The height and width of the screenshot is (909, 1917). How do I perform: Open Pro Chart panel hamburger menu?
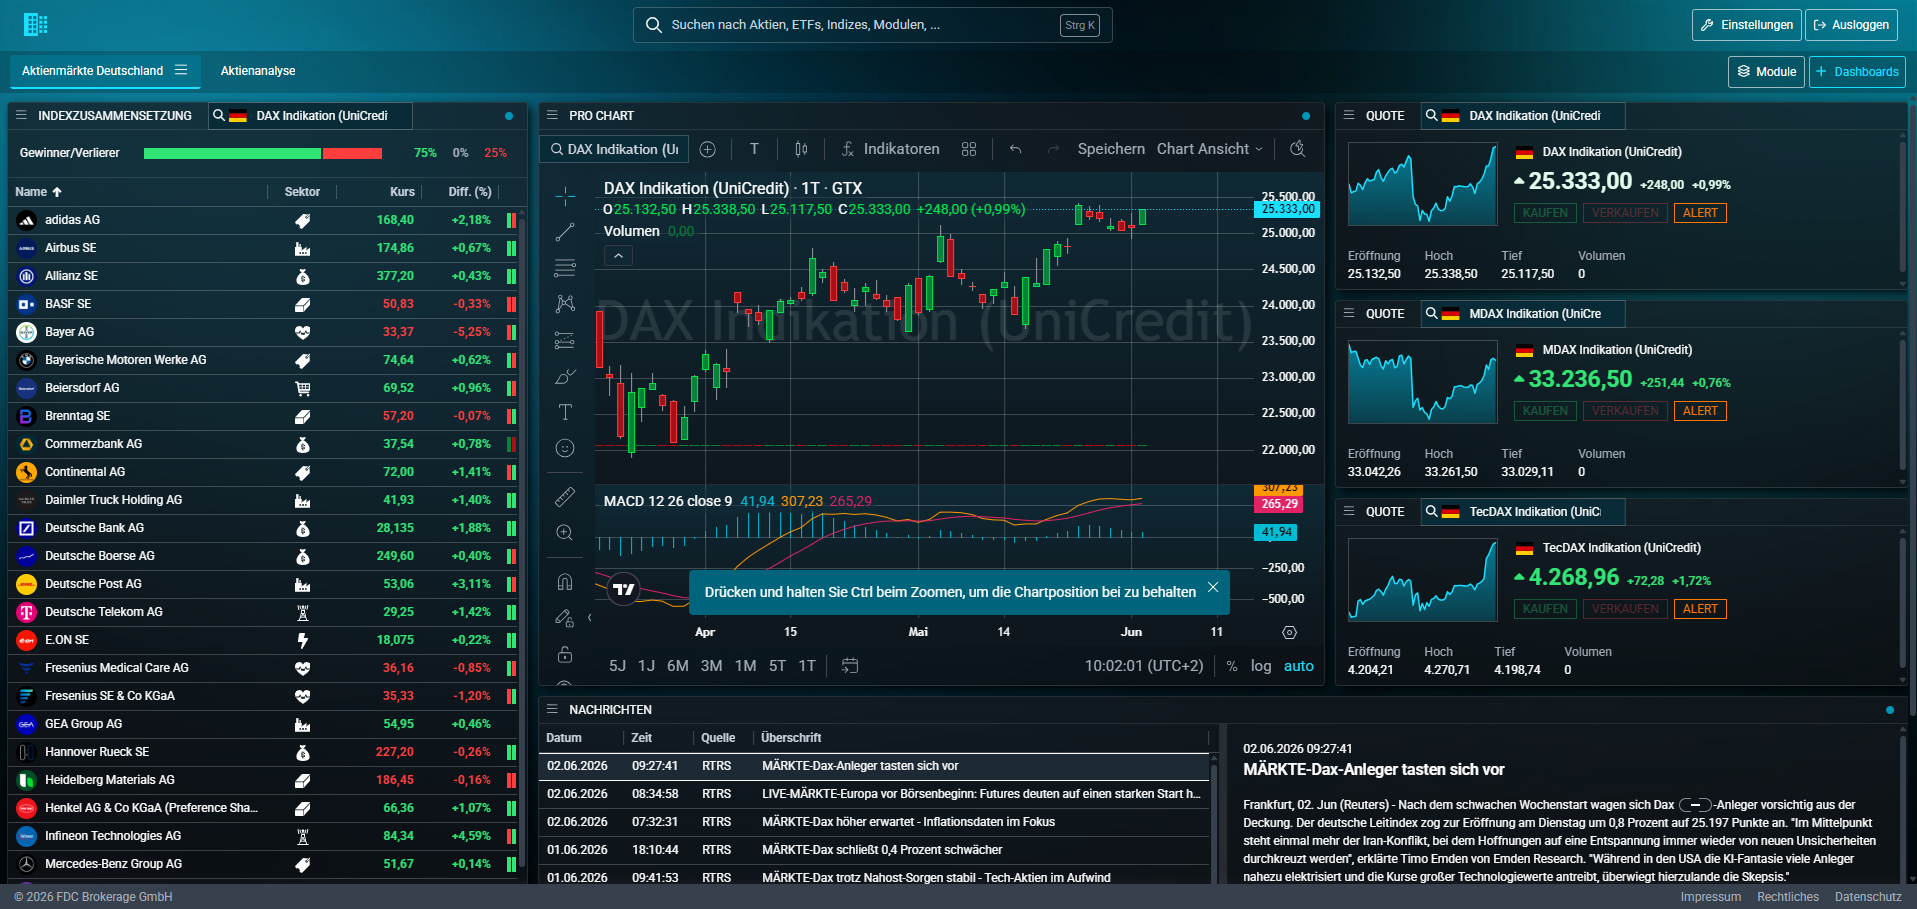552,116
